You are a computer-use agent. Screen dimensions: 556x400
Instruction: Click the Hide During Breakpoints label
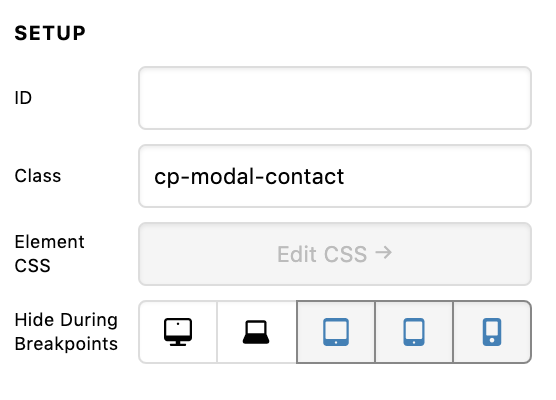point(66,332)
